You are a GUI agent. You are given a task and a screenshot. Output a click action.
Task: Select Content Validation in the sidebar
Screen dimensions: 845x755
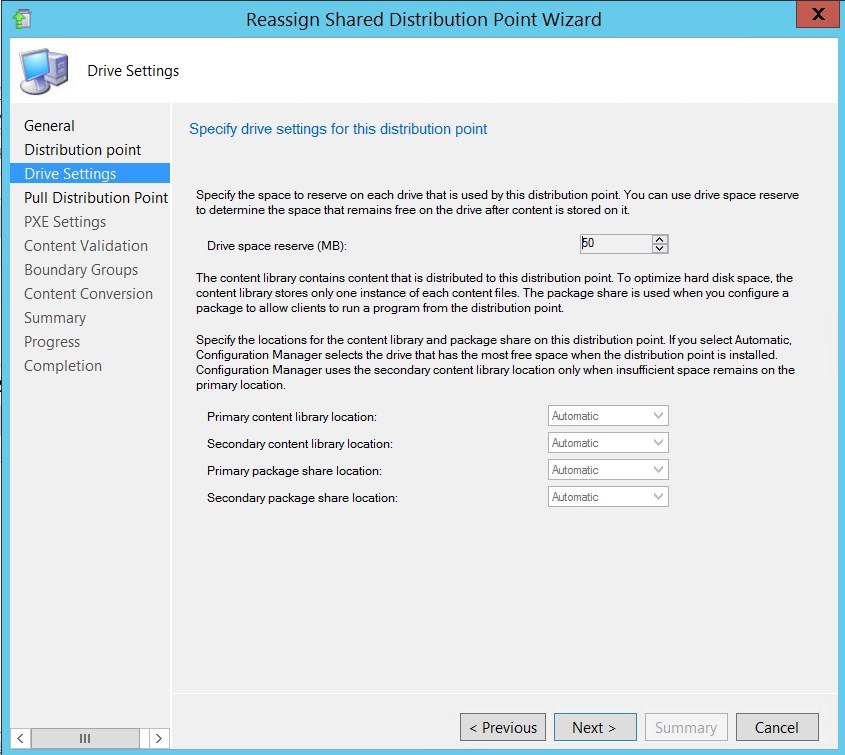pyautogui.click(x=85, y=245)
